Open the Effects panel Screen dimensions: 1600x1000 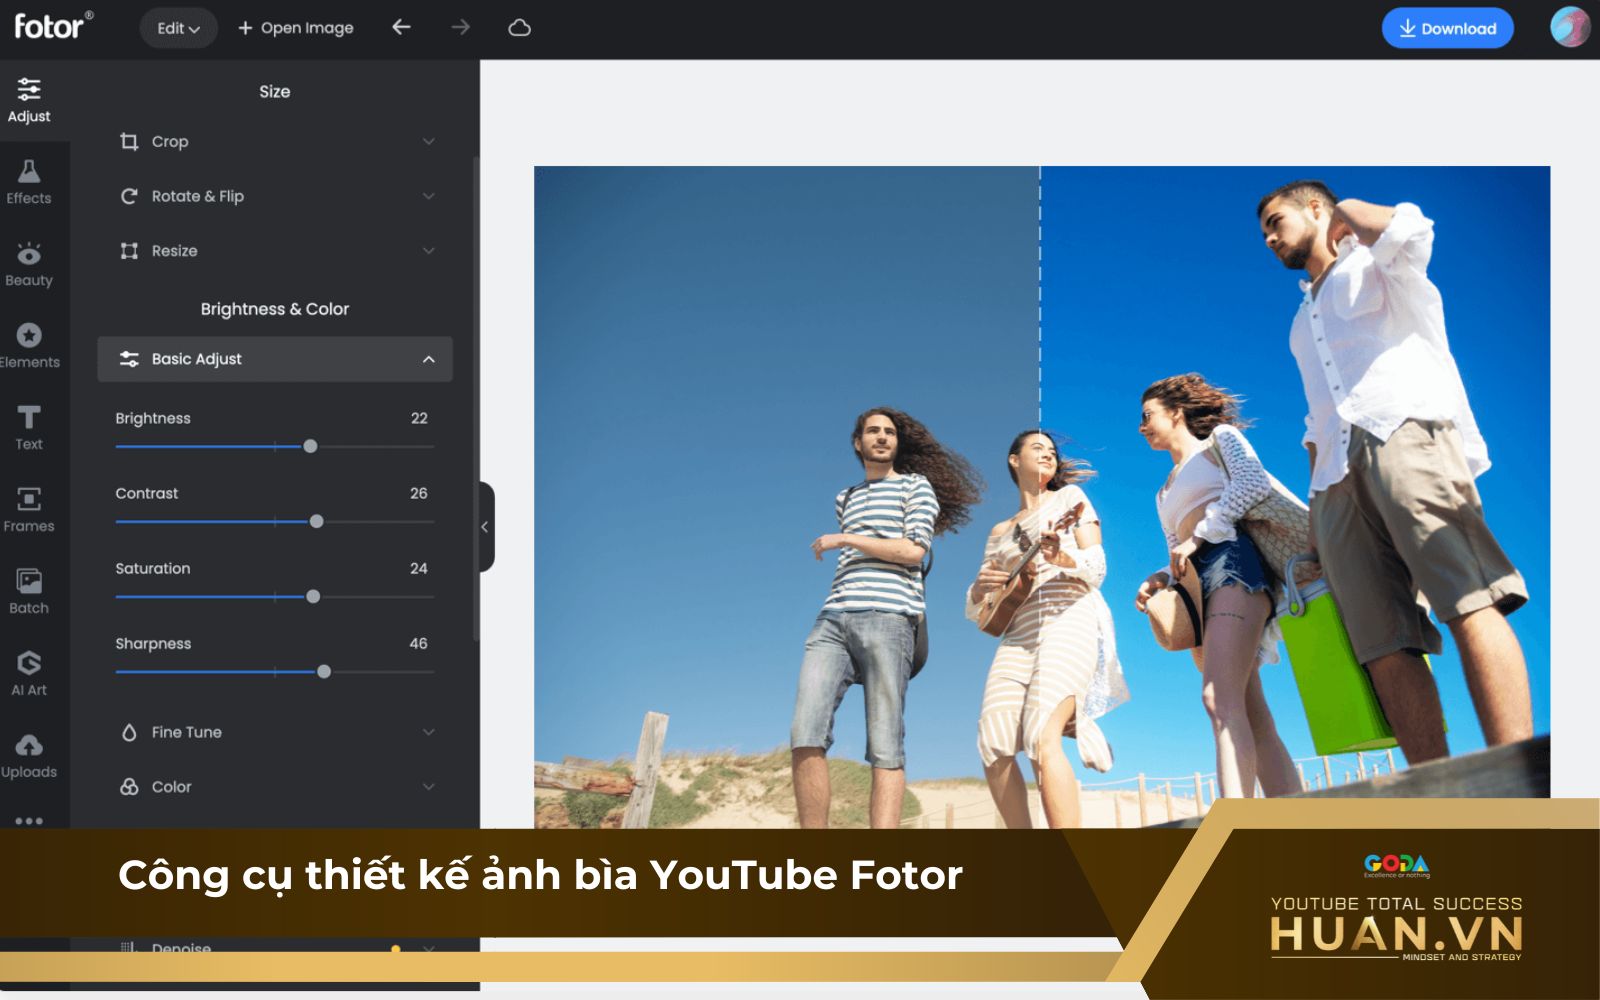pyautogui.click(x=29, y=182)
